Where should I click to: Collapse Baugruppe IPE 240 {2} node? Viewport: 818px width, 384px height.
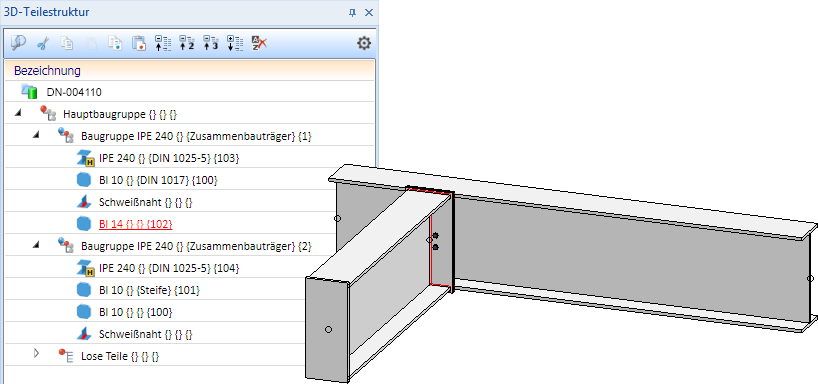coord(36,244)
